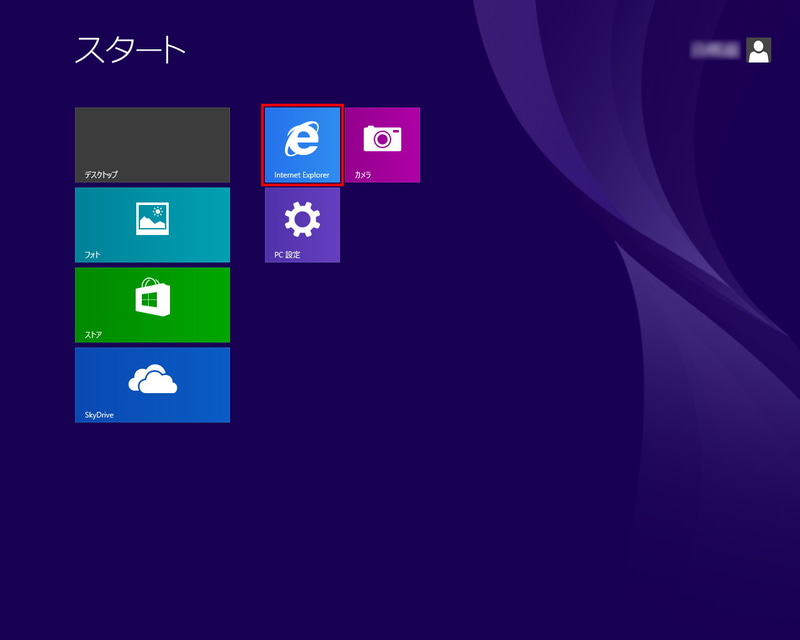The height and width of the screenshot is (640, 800).
Task: Launch the カメラ camera tile
Action: 383,145
